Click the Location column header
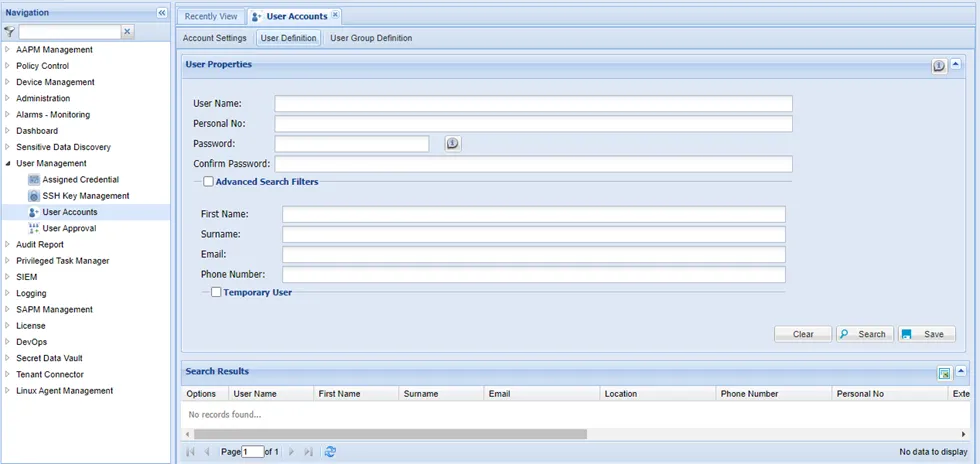Viewport: 980px width, 464px height. coord(658,394)
